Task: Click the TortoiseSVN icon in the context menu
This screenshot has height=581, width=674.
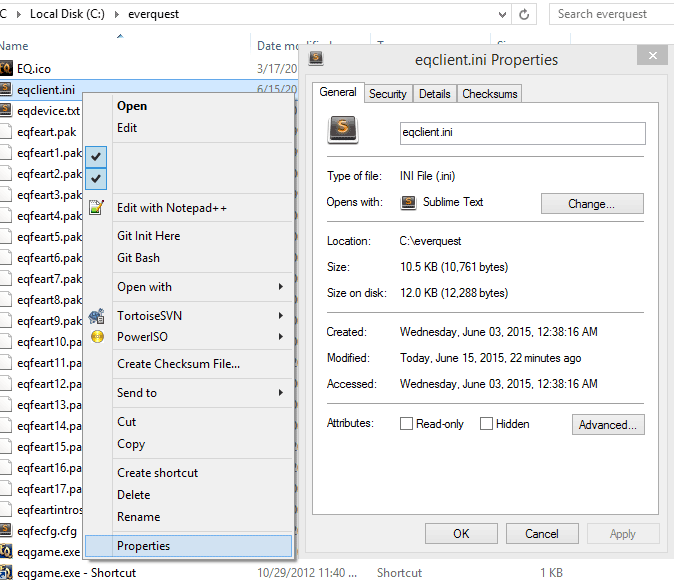Action: [x=96, y=316]
